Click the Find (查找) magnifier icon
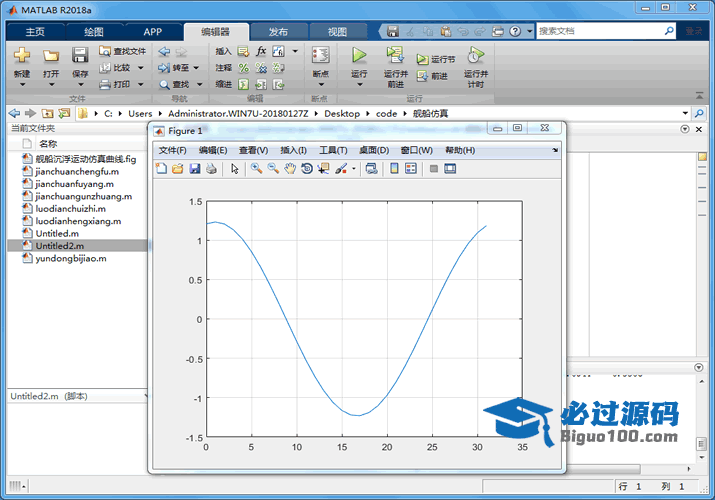The image size is (715, 500). [164, 85]
